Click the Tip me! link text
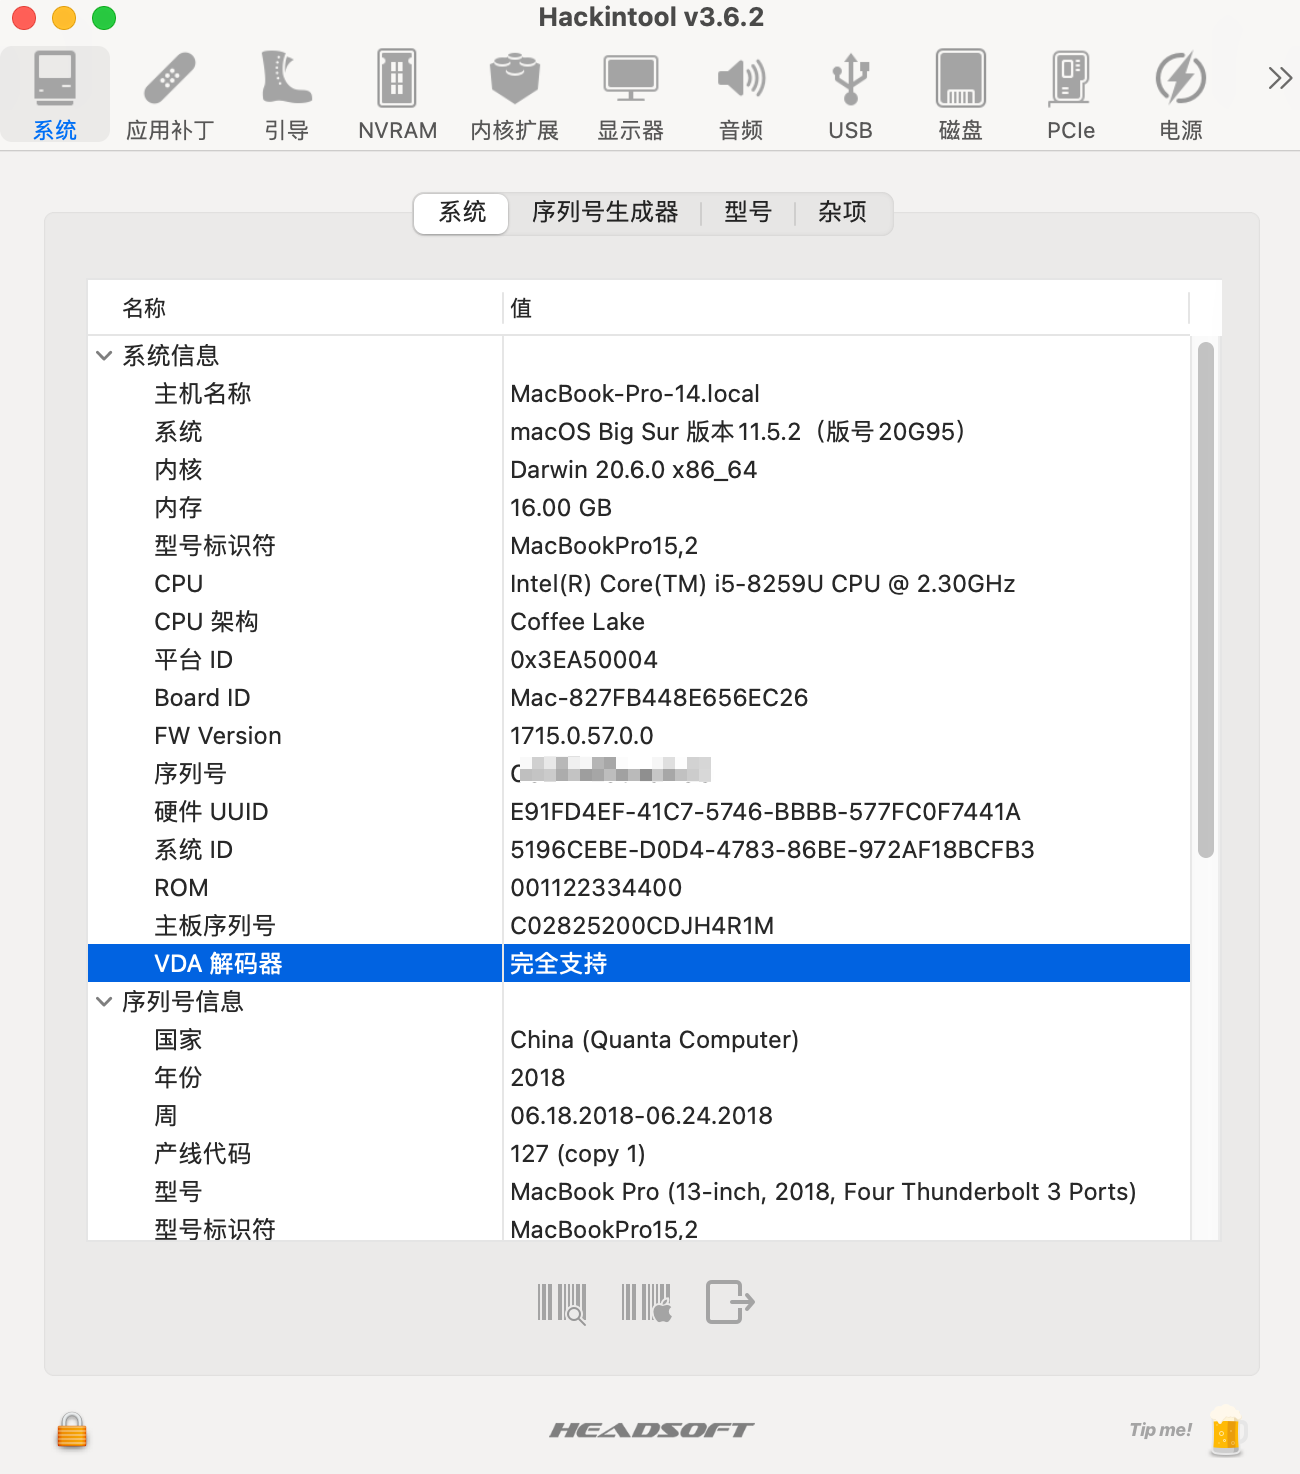 (x=1160, y=1430)
